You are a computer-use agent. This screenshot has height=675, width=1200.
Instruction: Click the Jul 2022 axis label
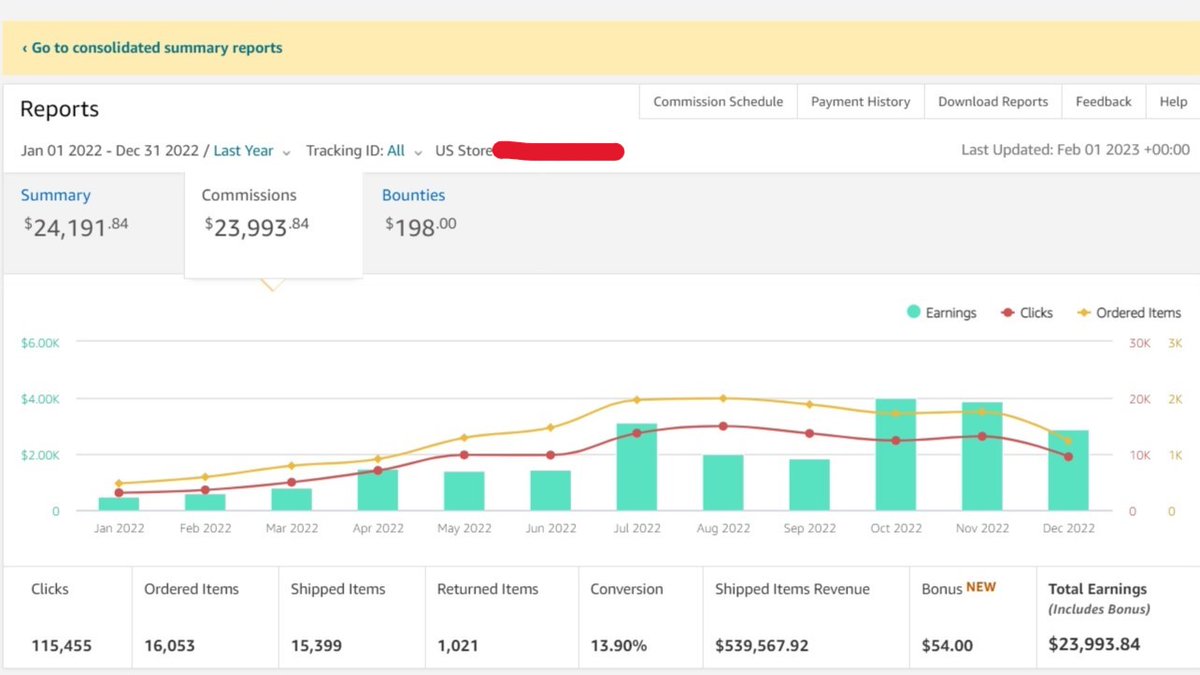[637, 528]
